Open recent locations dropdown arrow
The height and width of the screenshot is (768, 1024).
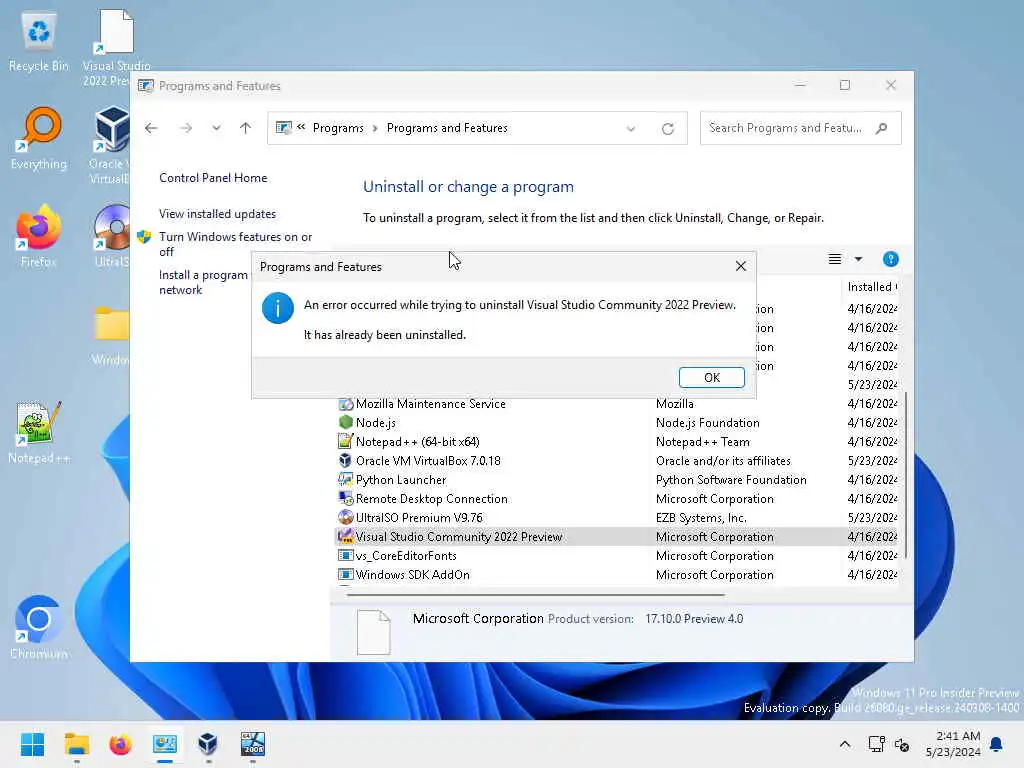coord(216,128)
